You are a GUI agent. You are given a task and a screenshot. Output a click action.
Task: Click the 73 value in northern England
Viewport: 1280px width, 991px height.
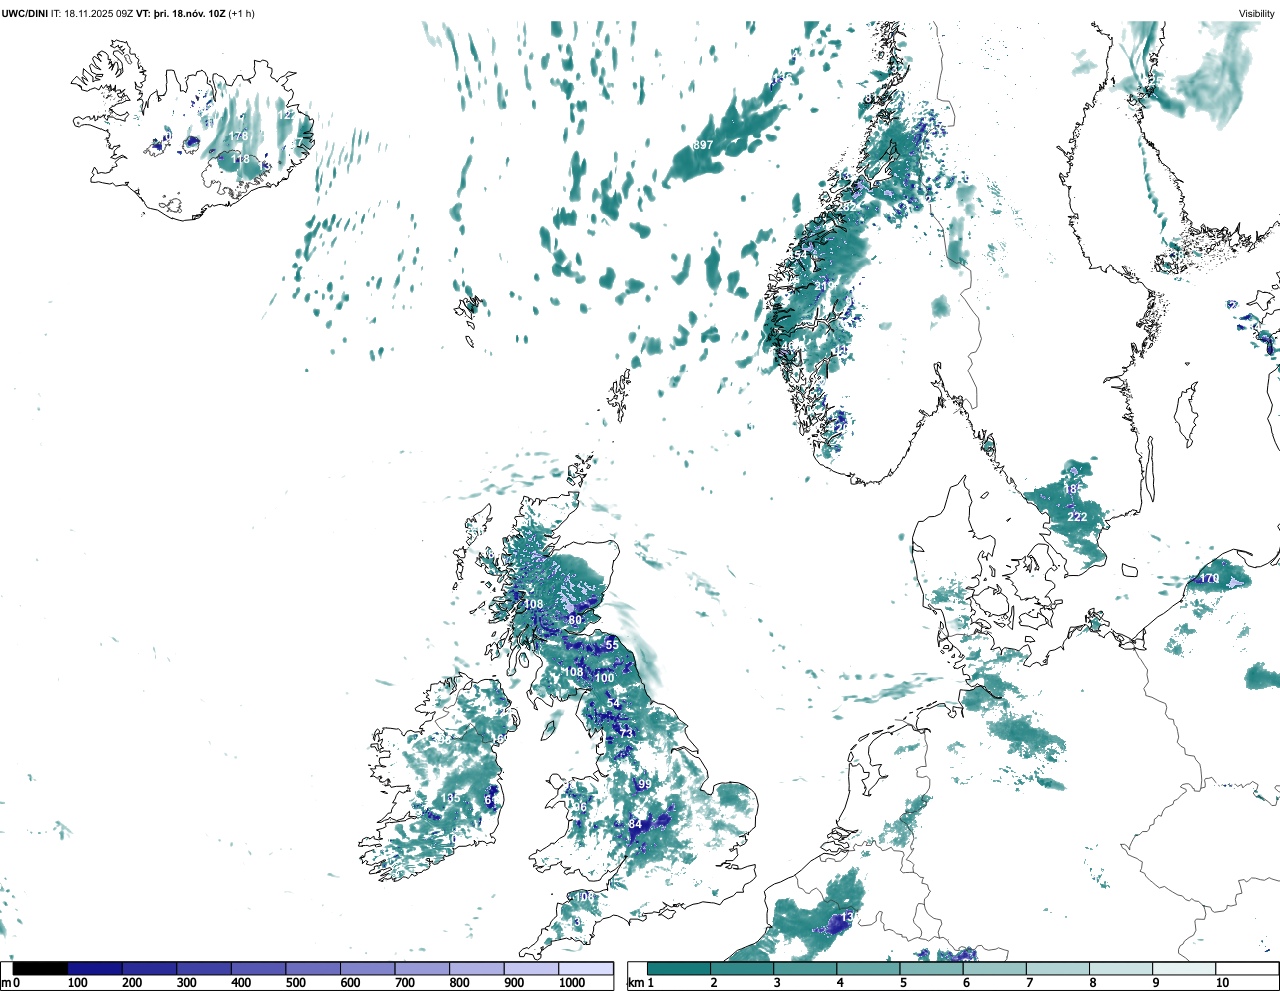tap(627, 733)
